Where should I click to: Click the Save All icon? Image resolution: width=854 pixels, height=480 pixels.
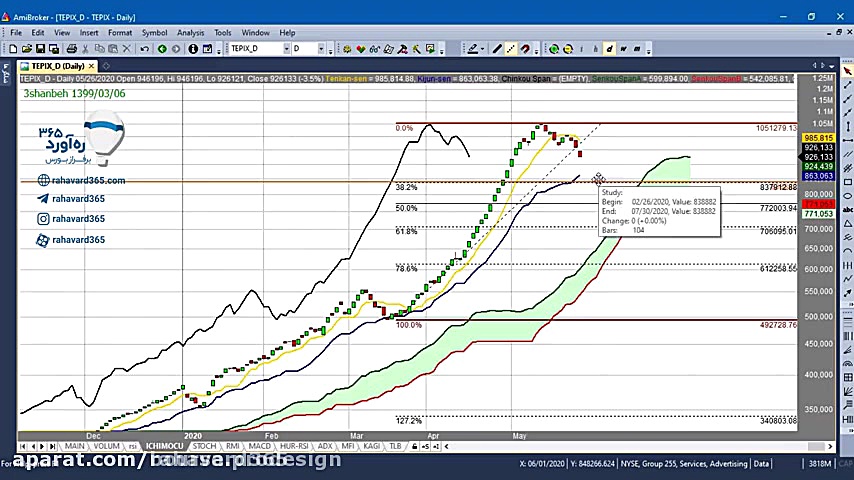point(54,49)
